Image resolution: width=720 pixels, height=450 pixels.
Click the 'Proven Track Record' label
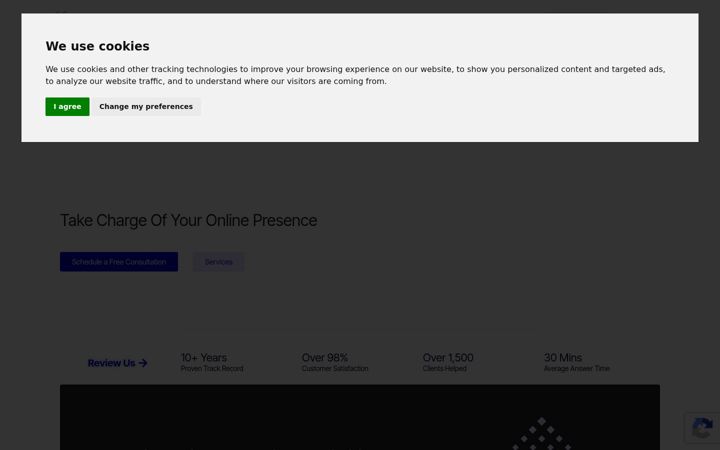click(212, 368)
